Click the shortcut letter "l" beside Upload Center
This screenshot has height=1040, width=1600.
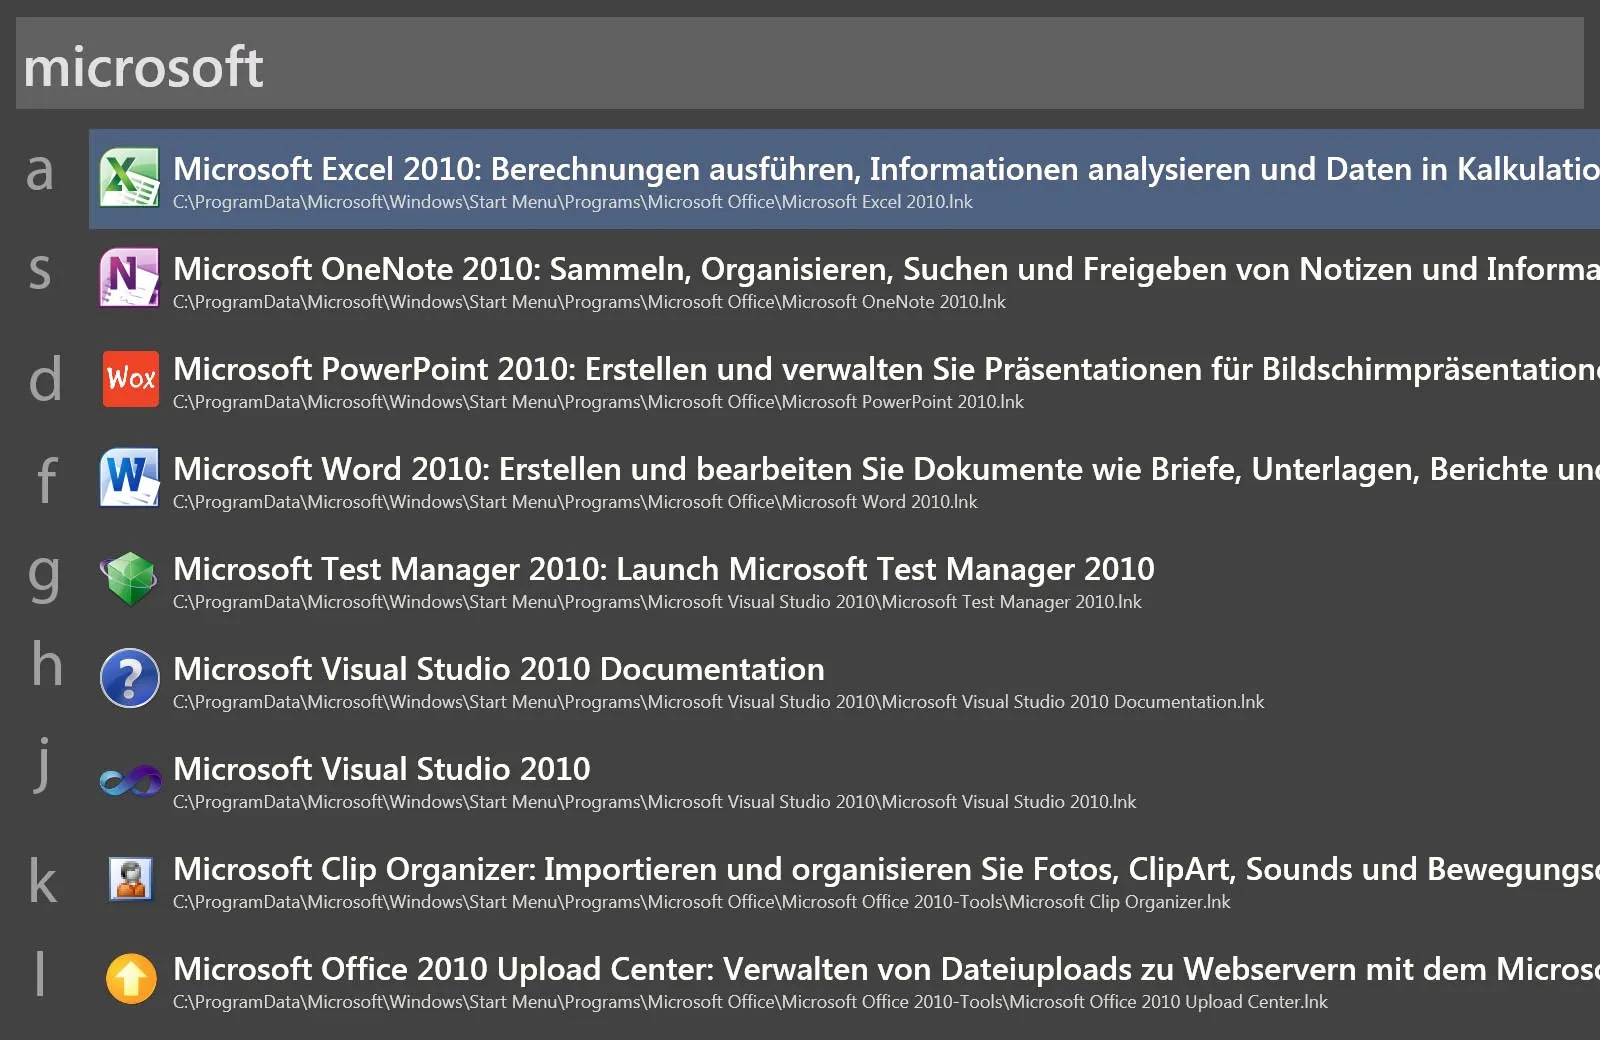40,973
